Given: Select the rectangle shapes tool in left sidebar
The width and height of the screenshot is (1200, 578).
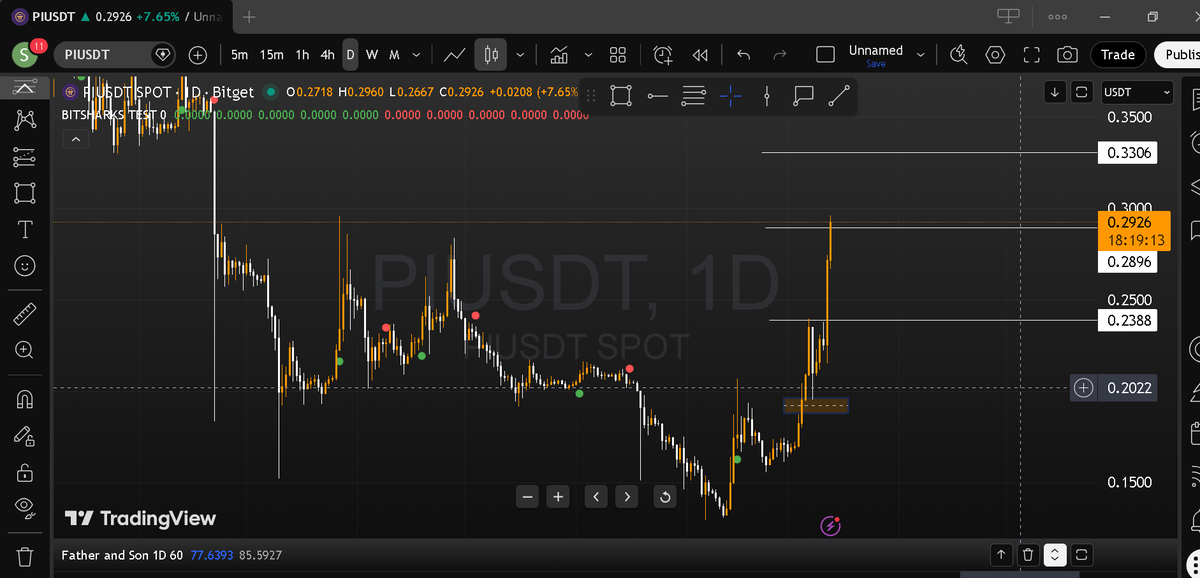Looking at the screenshot, I should [25, 193].
